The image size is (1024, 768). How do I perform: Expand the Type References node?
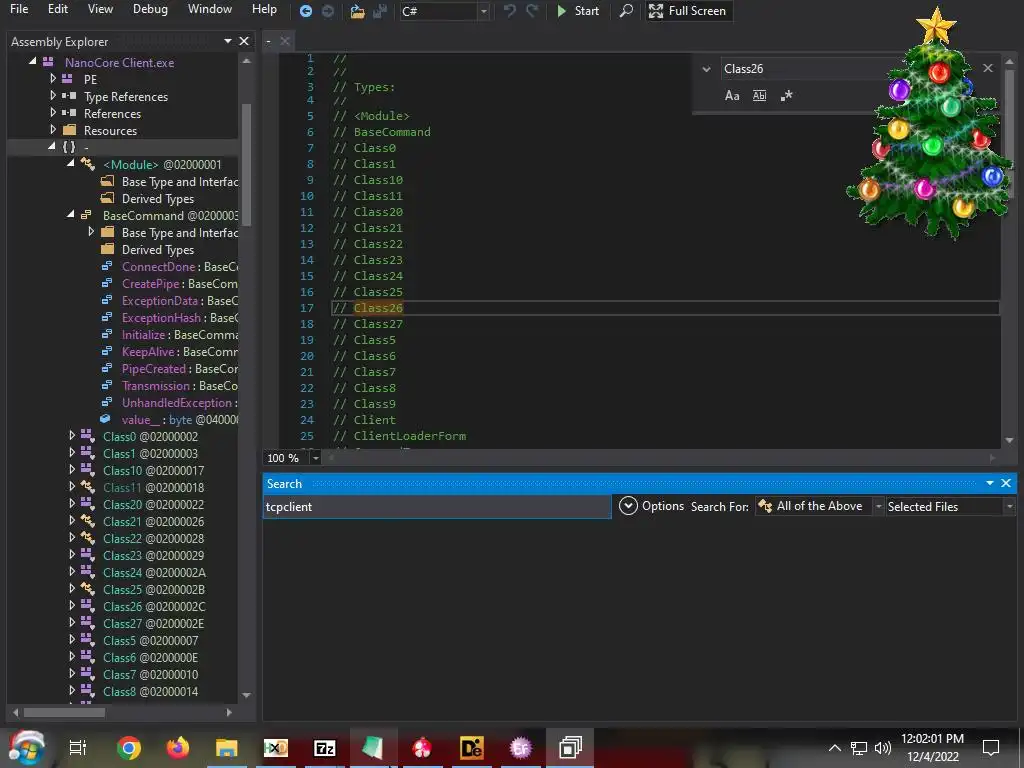click(x=53, y=96)
